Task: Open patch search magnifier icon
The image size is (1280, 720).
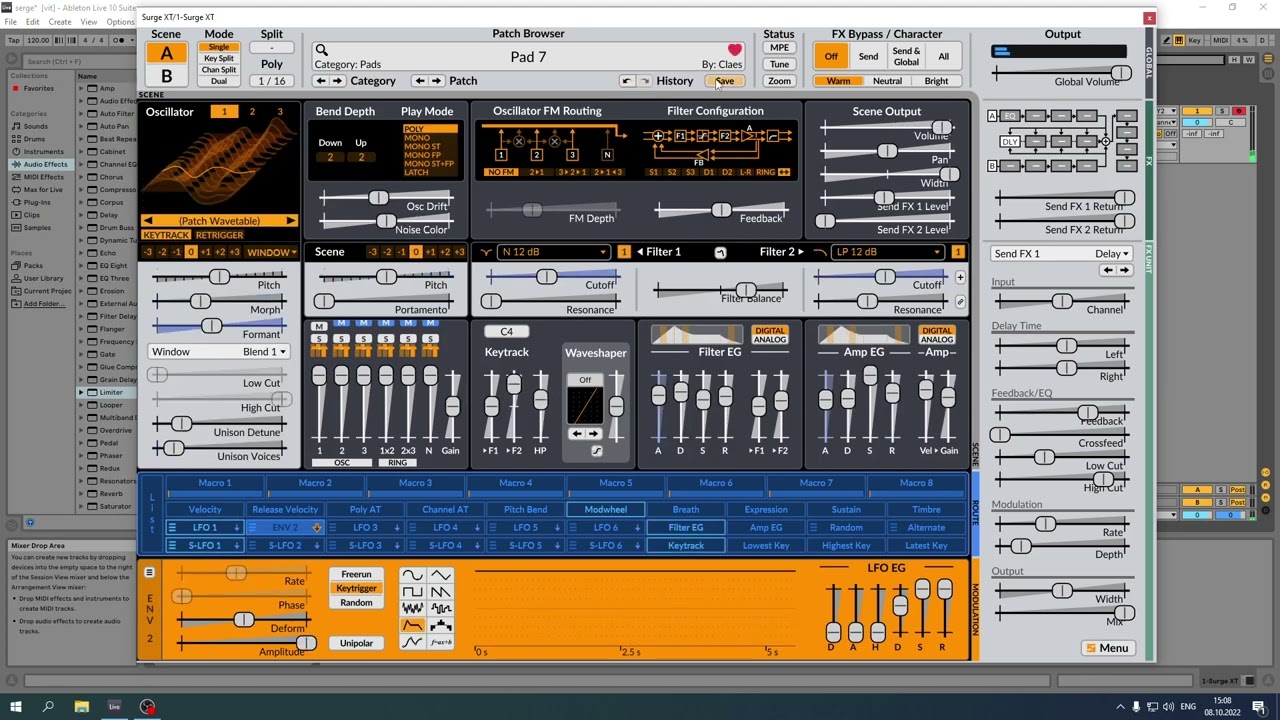Action: coord(321,50)
